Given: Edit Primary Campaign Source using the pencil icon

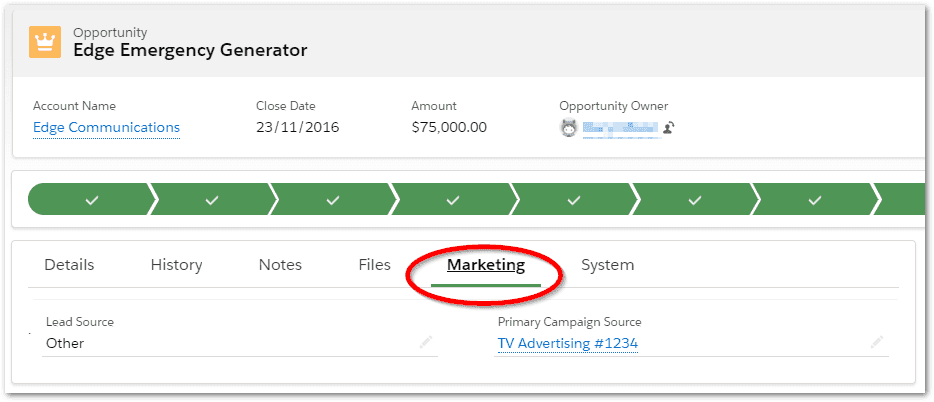Looking at the screenshot, I should click(877, 342).
